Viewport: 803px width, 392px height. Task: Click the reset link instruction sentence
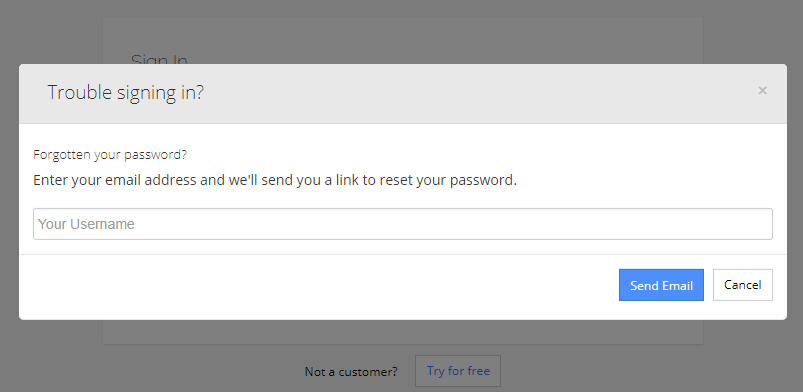275,180
